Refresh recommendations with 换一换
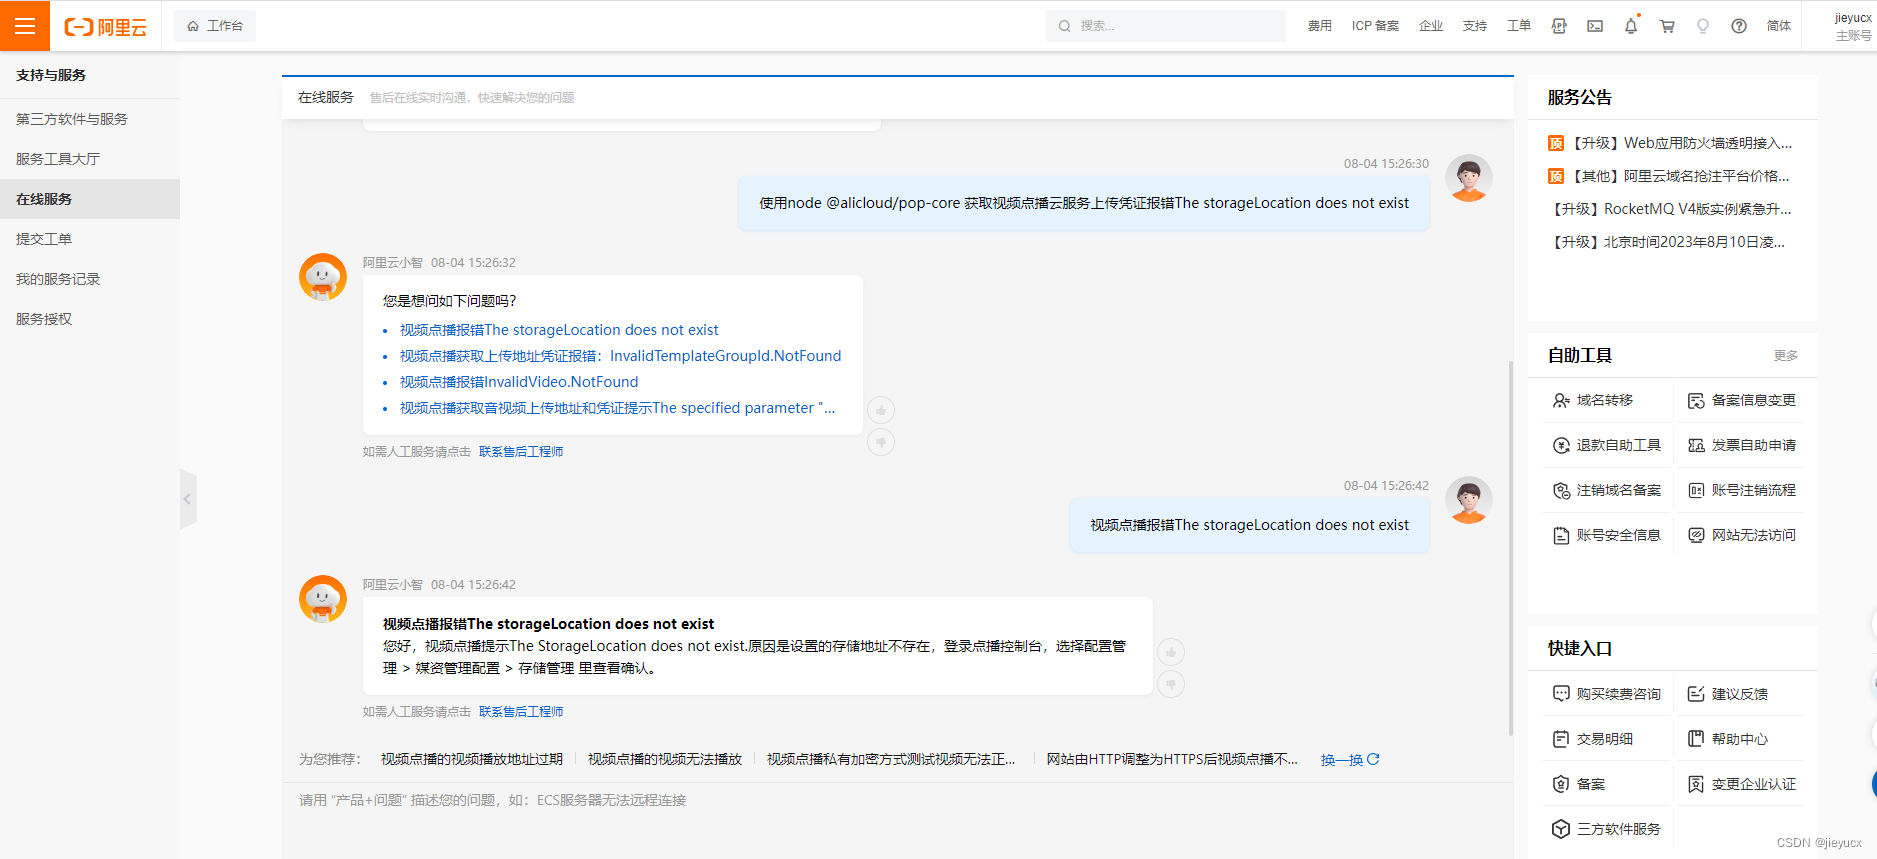The width and height of the screenshot is (1877, 859). [x=1350, y=760]
